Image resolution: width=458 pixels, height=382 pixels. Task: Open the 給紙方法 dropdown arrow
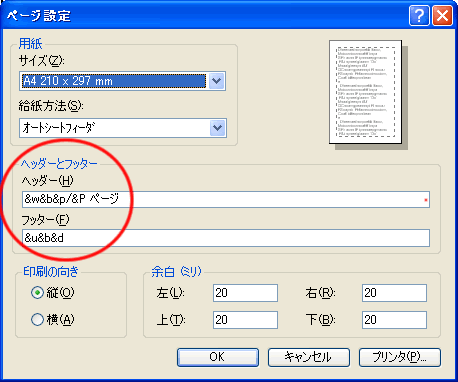(218, 128)
